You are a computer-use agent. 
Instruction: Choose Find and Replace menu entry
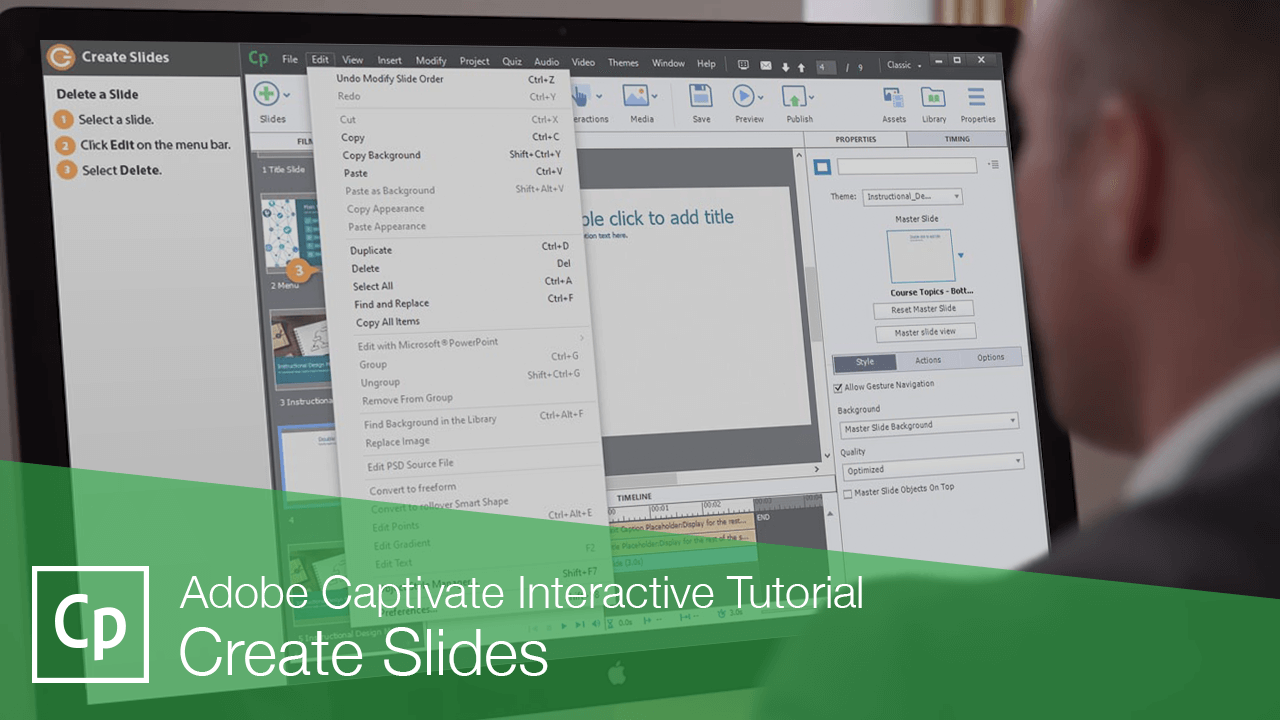(x=391, y=303)
